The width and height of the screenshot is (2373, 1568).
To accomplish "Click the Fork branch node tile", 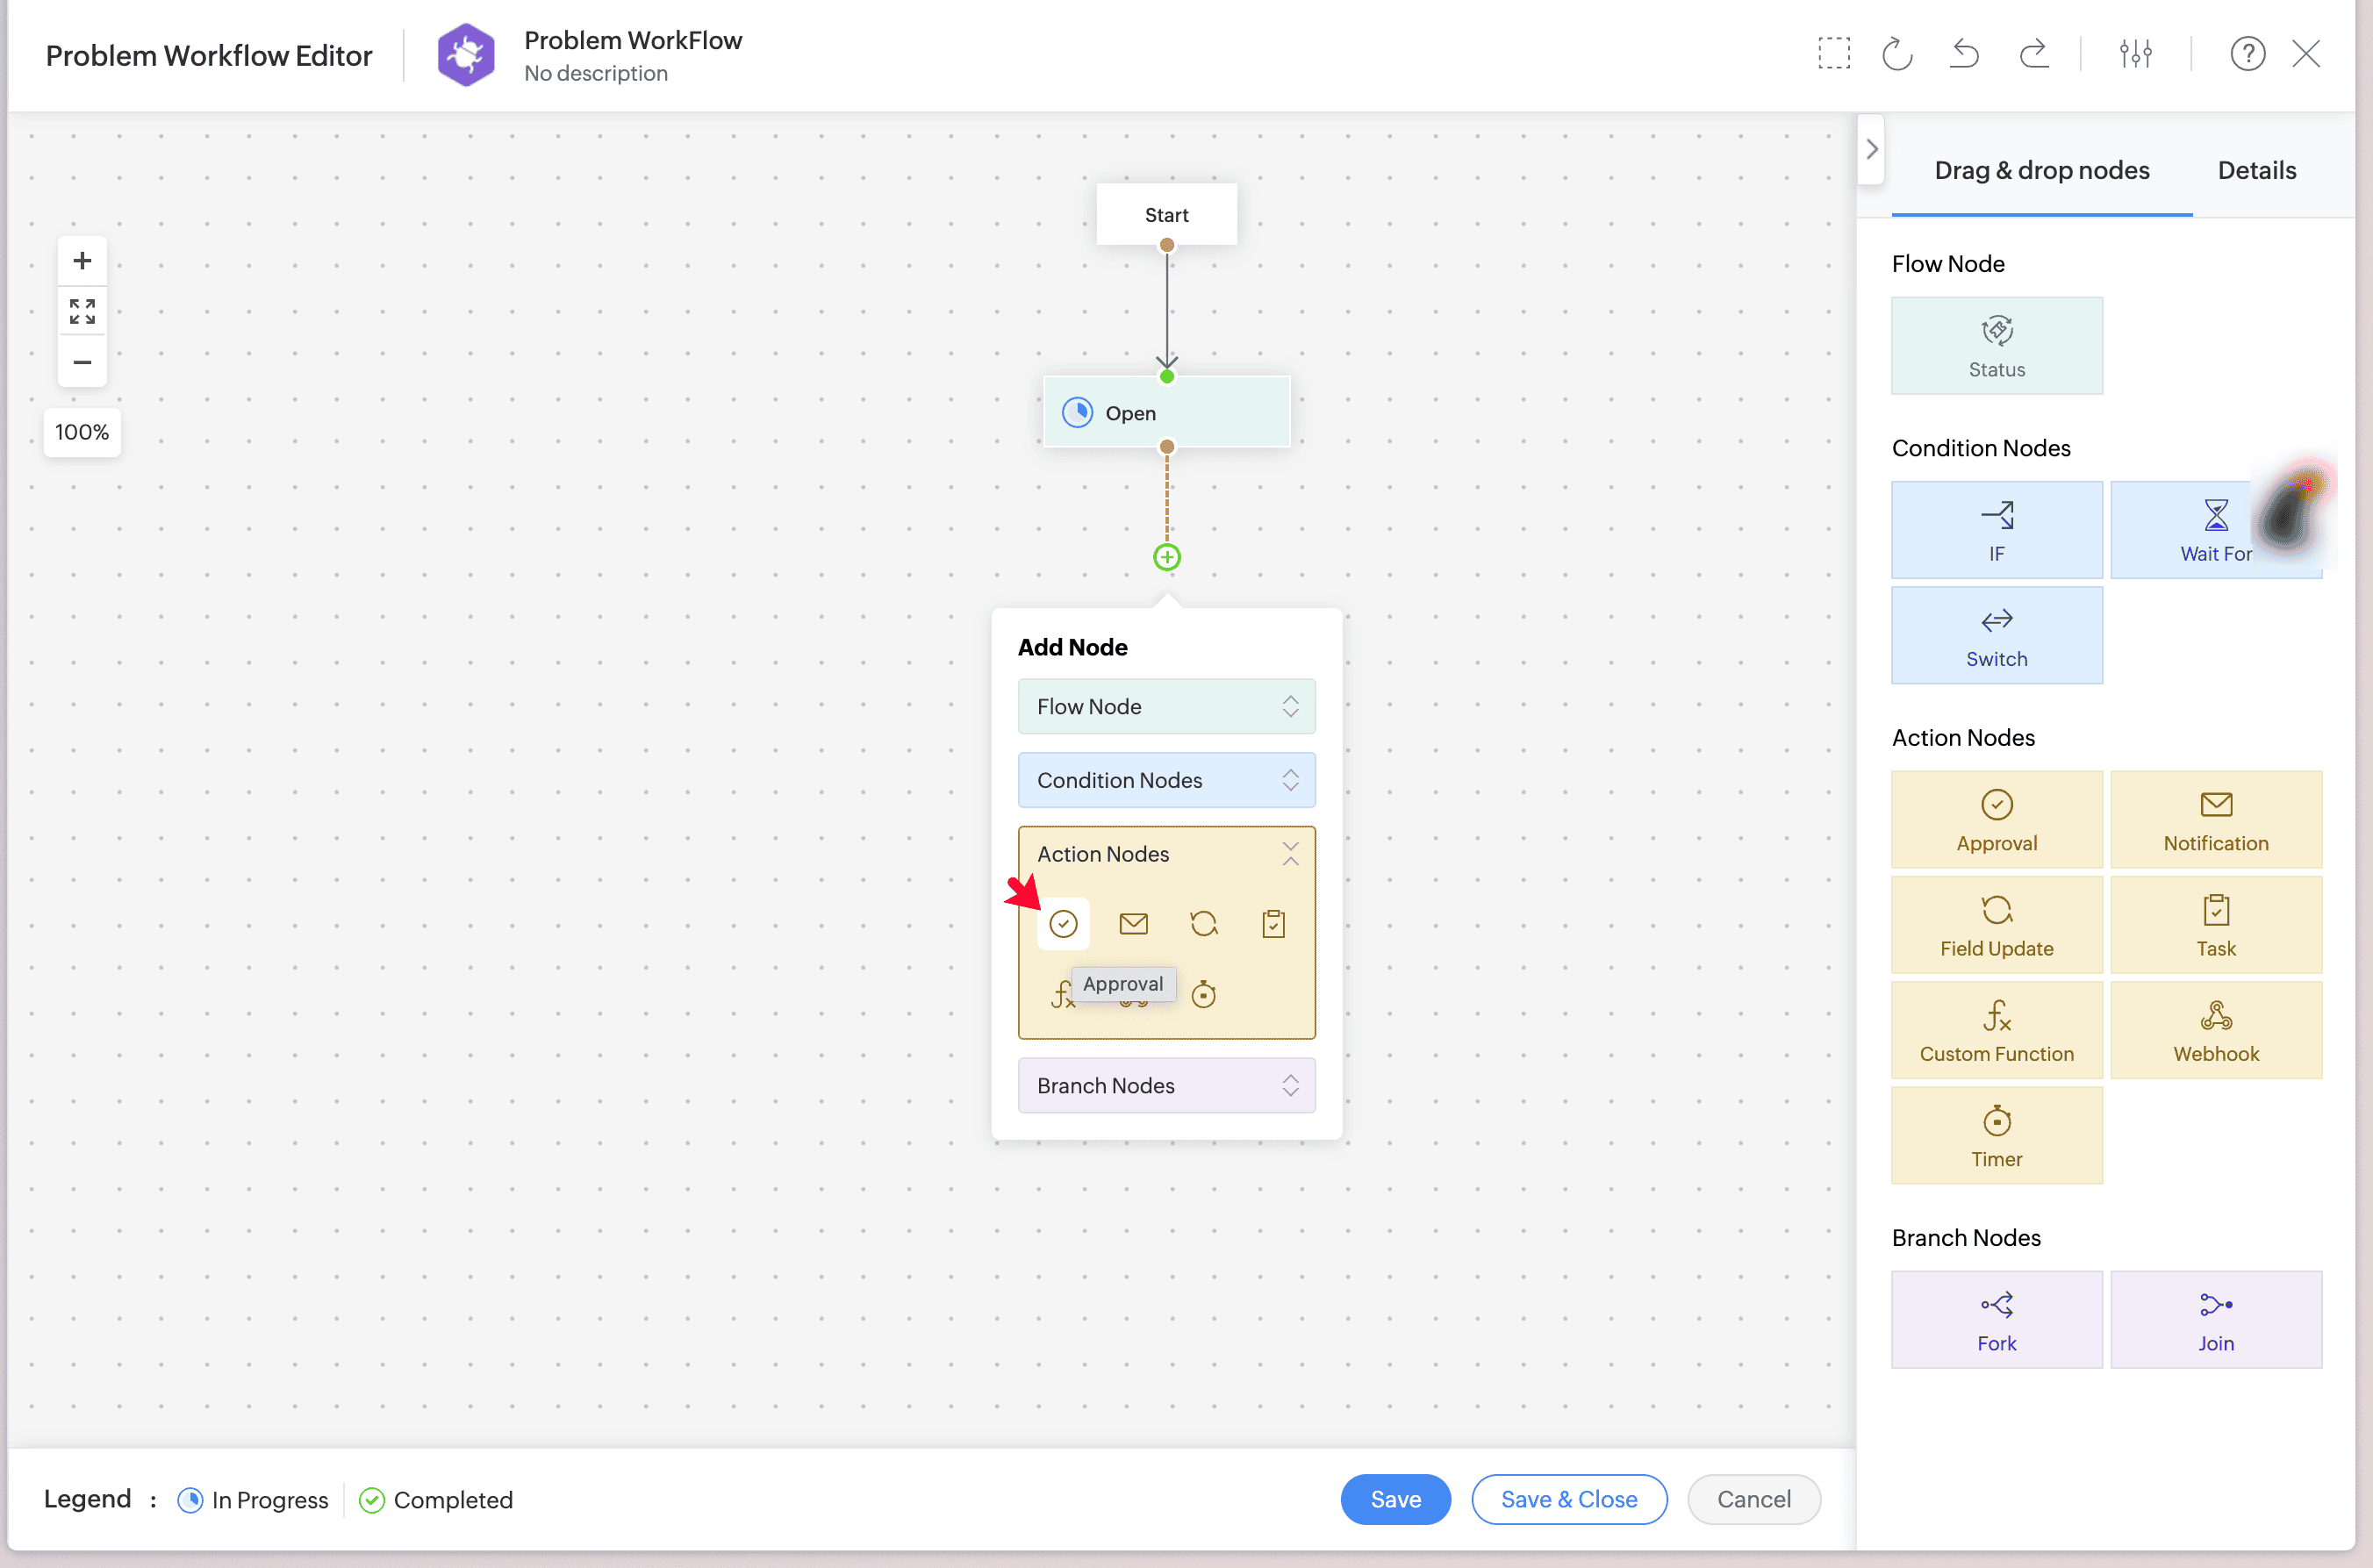I will tap(1996, 1319).
